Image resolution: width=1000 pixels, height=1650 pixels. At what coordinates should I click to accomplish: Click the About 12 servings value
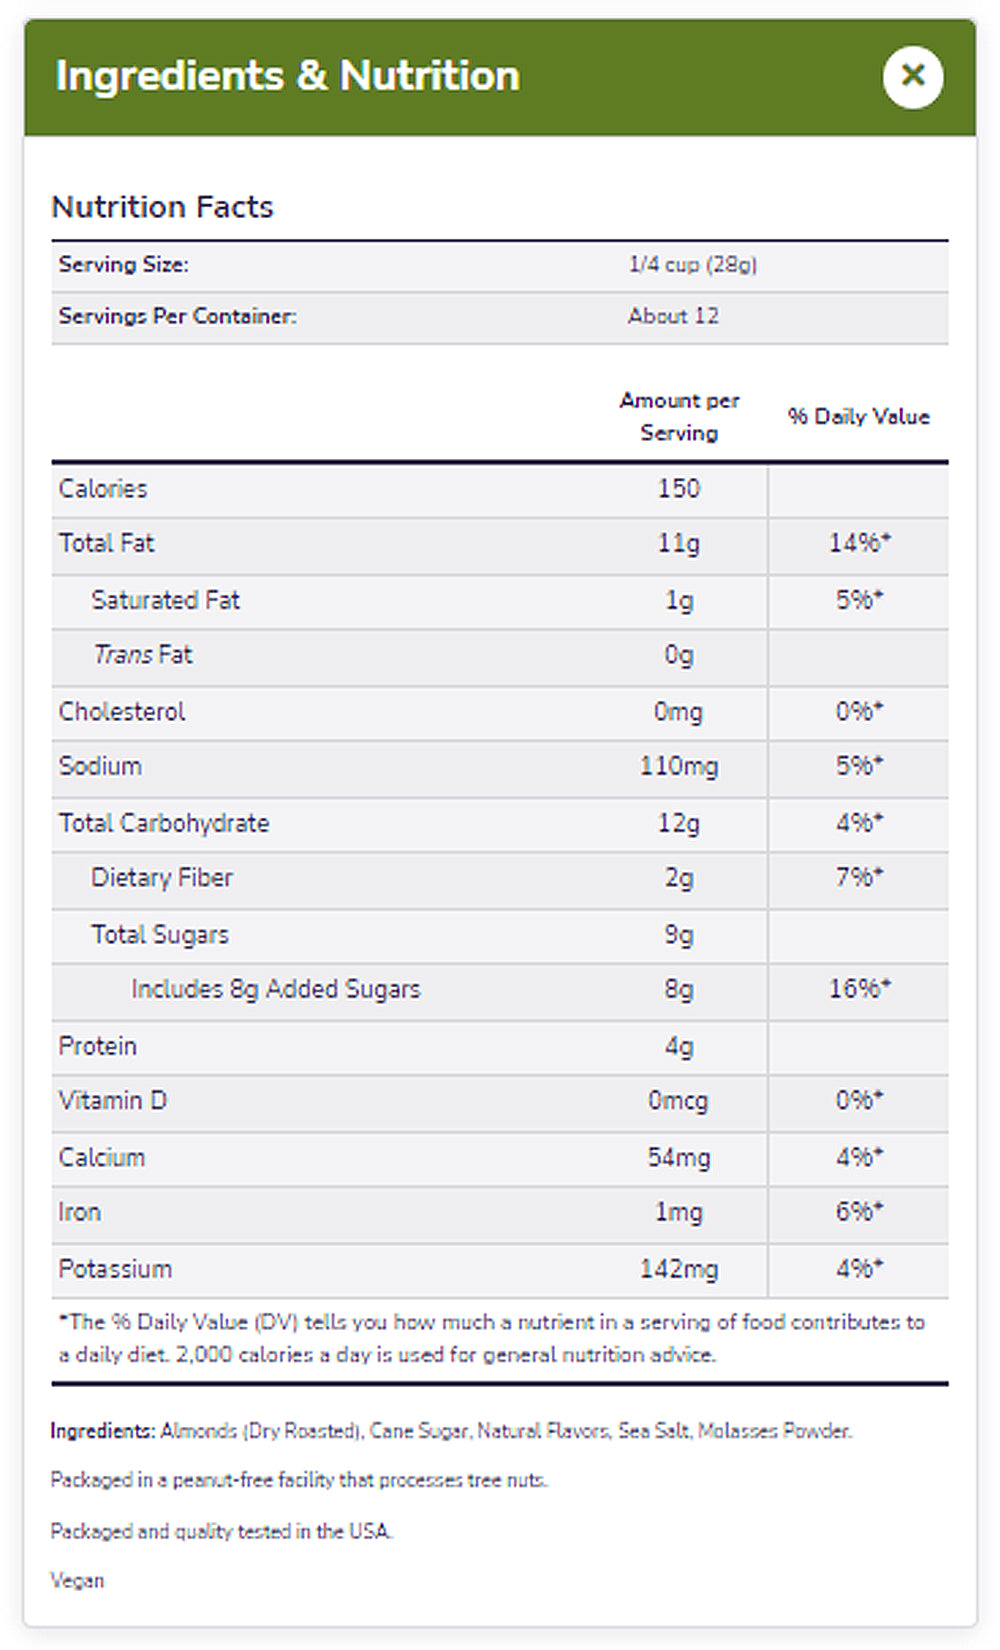(673, 316)
